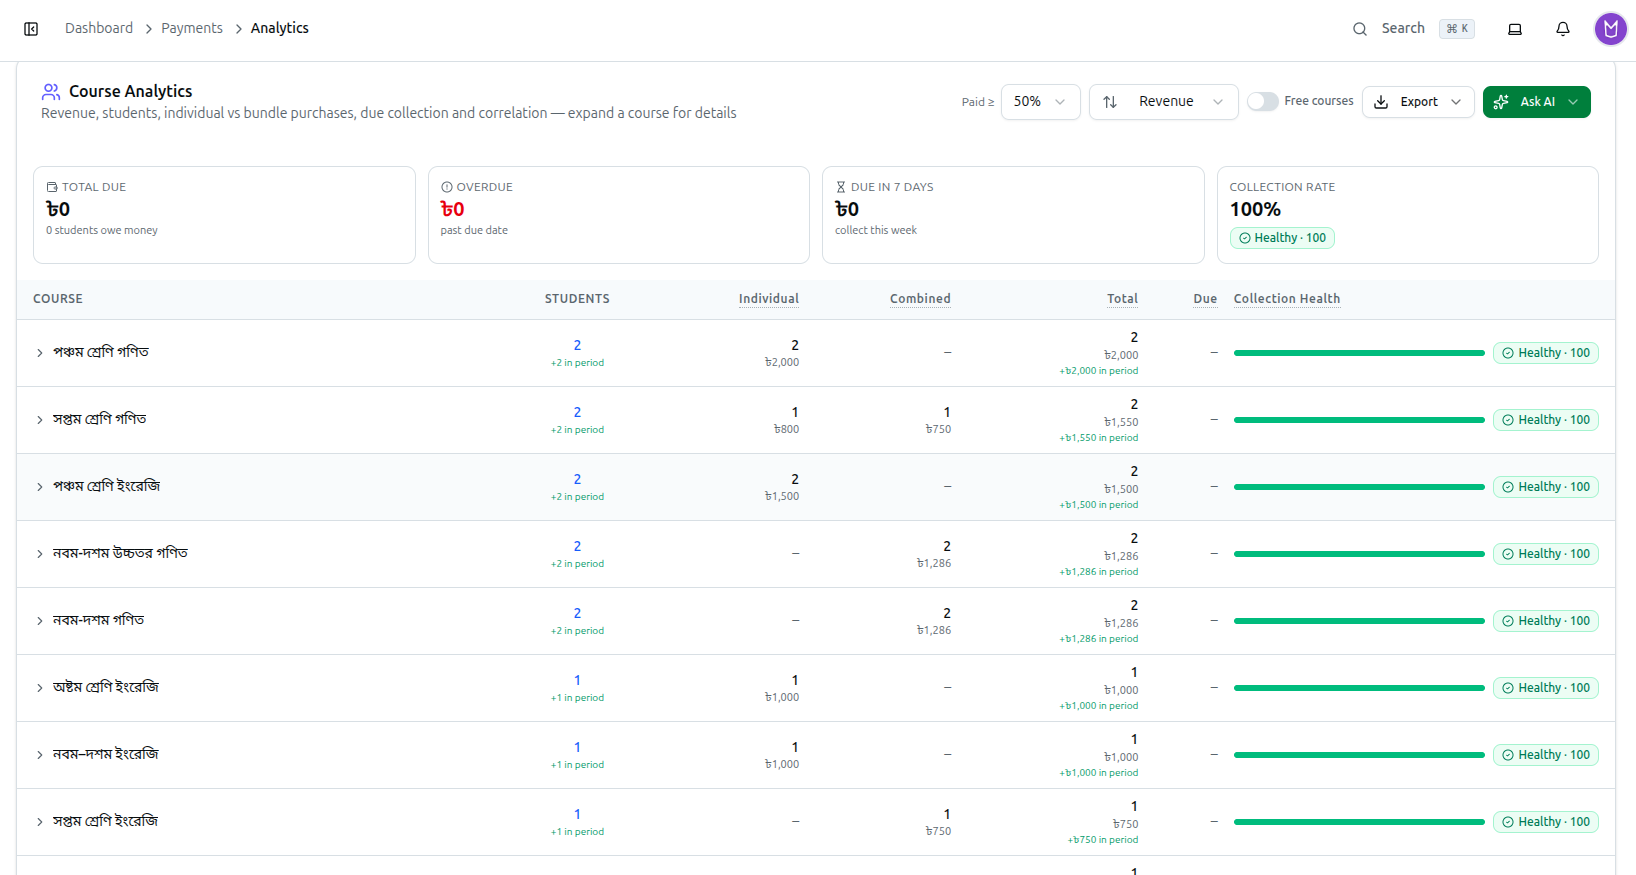Open student count link for পঞ্চম শ্রেণি গণিত
This screenshot has width=1636, height=875.
577,345
